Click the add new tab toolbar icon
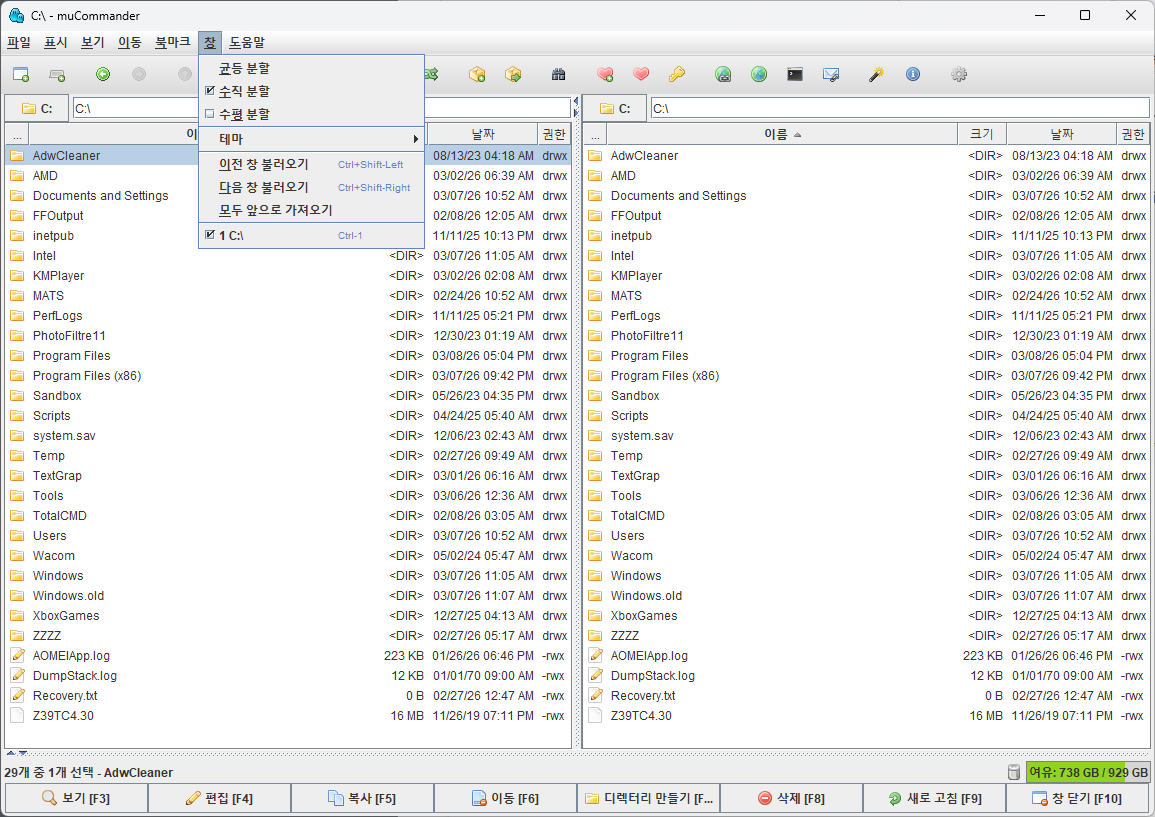This screenshot has height=817, width=1155. pos(57,74)
